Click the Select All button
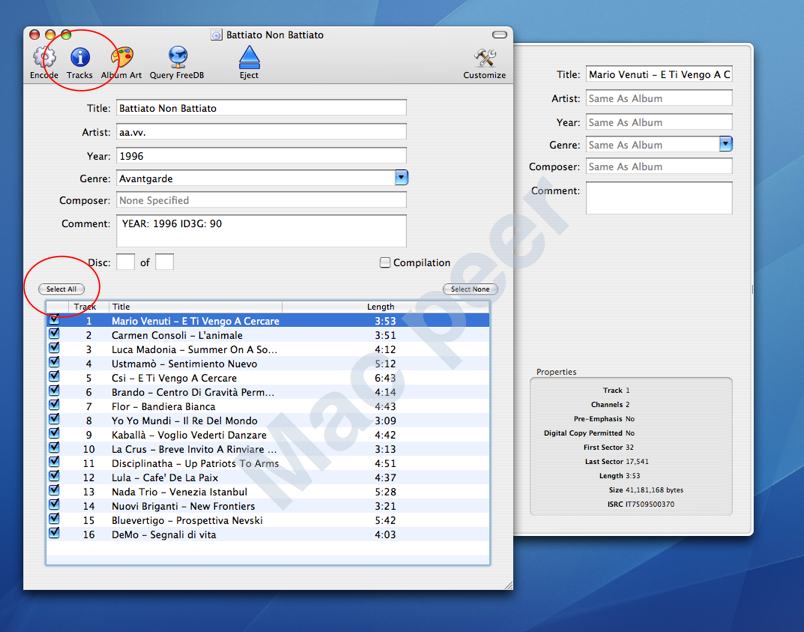 62,289
